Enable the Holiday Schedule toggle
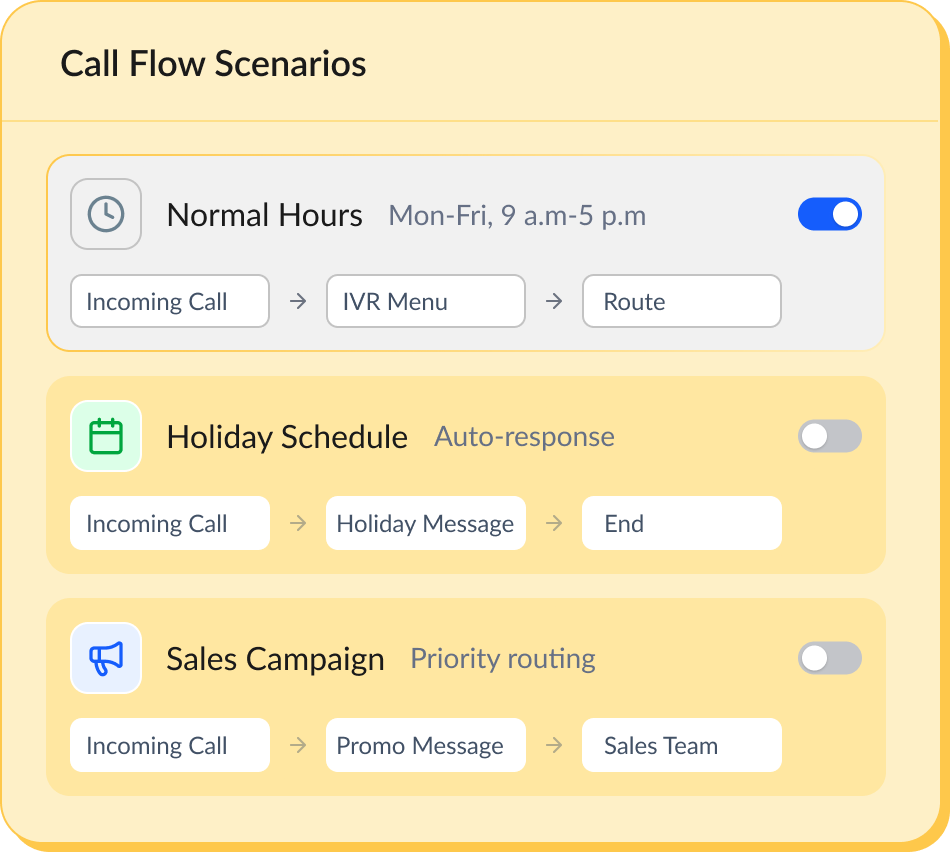The width and height of the screenshot is (950, 852). [x=829, y=436]
